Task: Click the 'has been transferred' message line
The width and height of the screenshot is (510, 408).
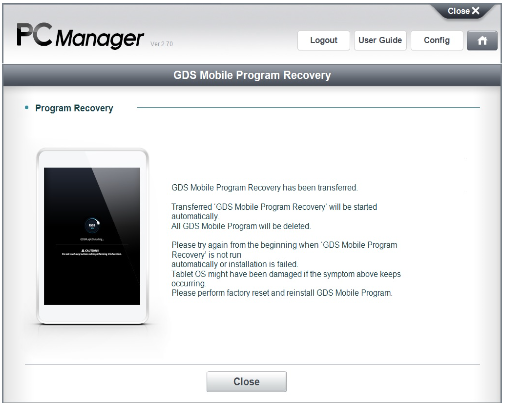Action: click(265, 188)
